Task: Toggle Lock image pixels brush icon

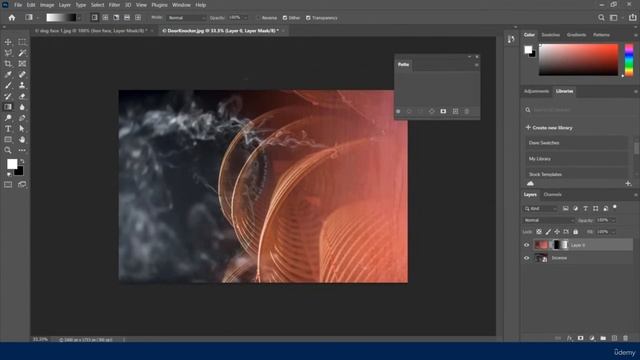Action: point(548,232)
